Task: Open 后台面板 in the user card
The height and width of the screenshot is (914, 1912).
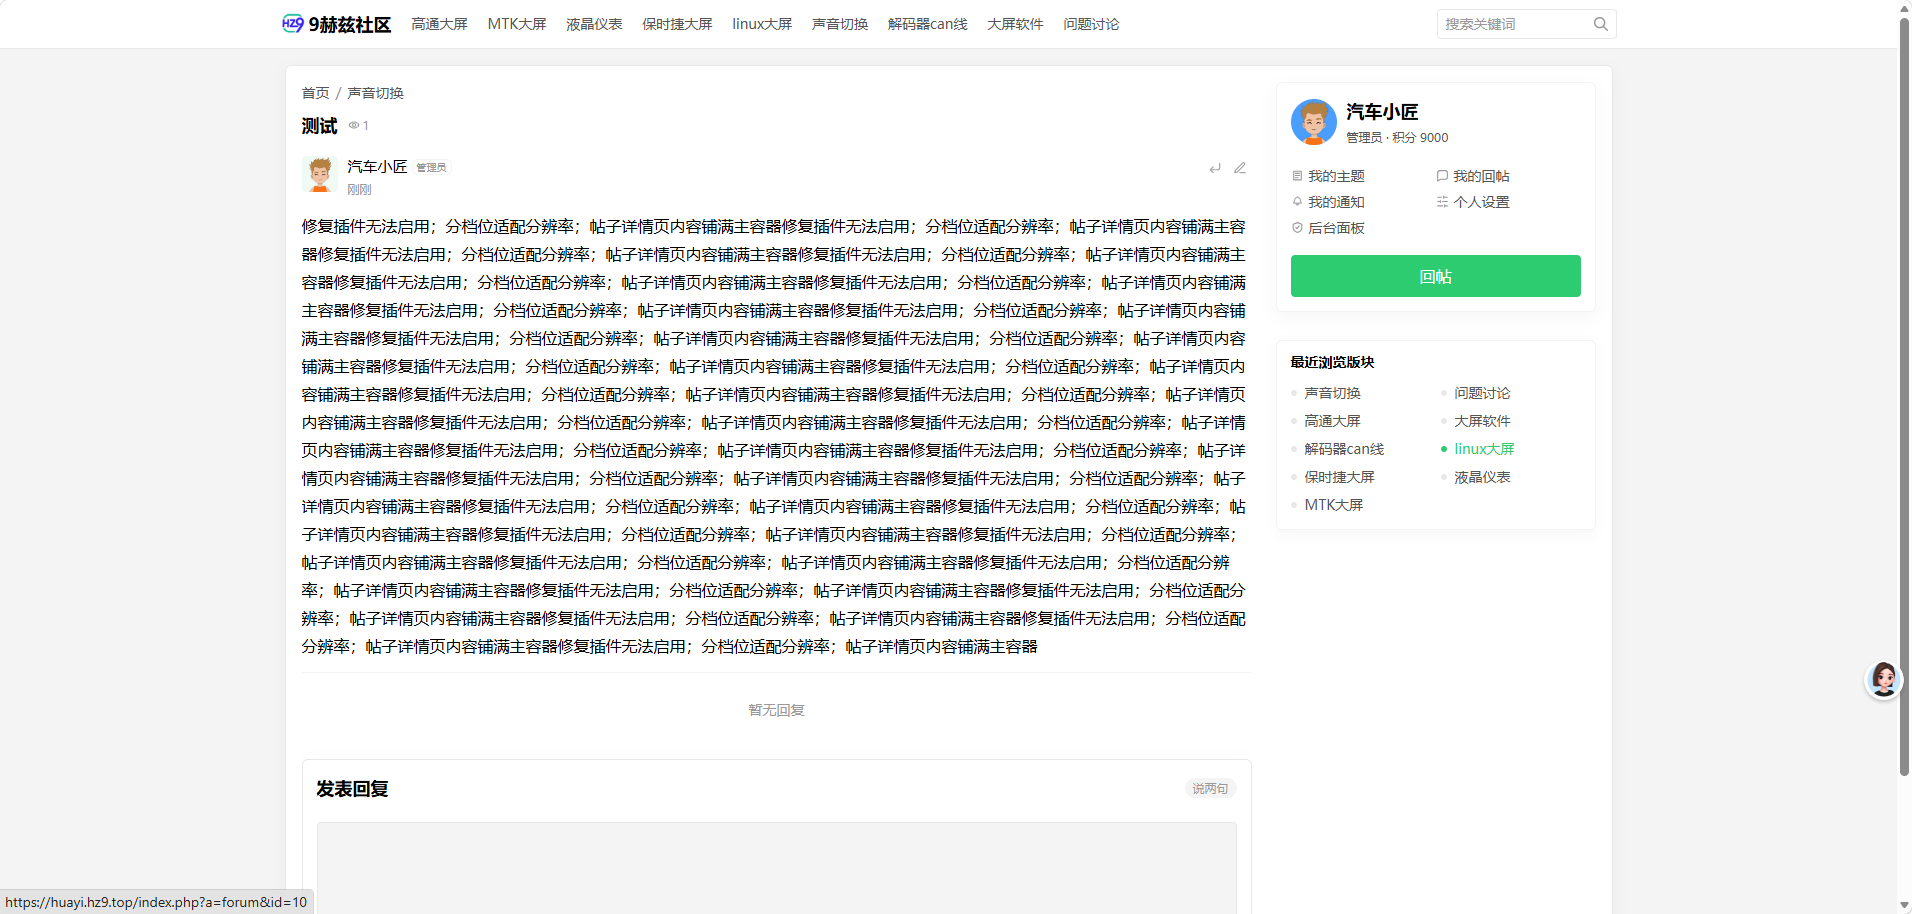Action: point(1329,228)
